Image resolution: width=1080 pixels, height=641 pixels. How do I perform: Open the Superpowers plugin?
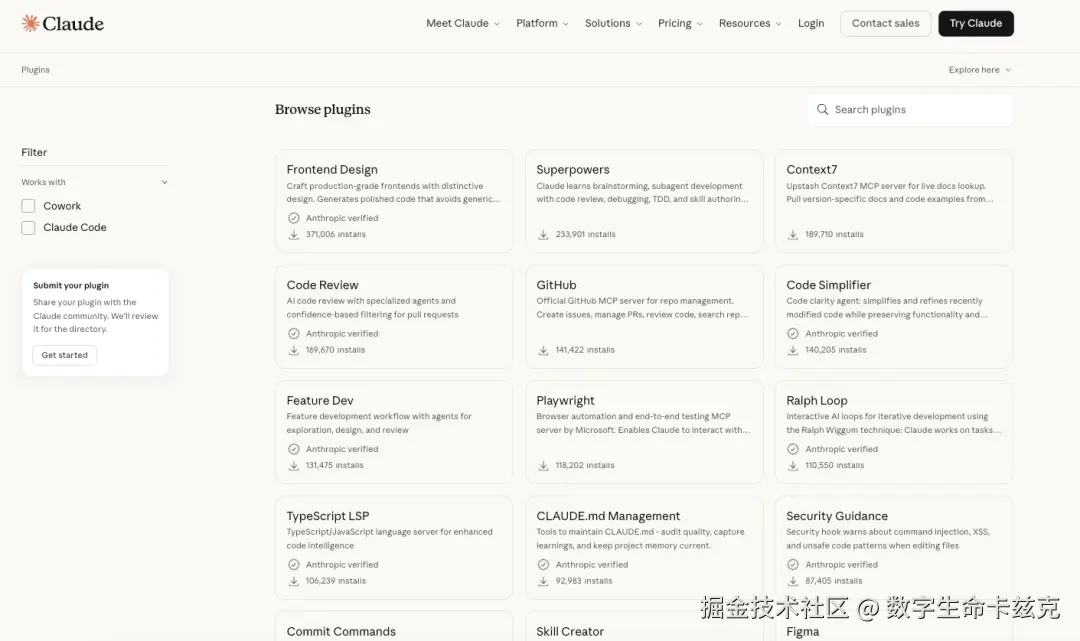point(644,201)
